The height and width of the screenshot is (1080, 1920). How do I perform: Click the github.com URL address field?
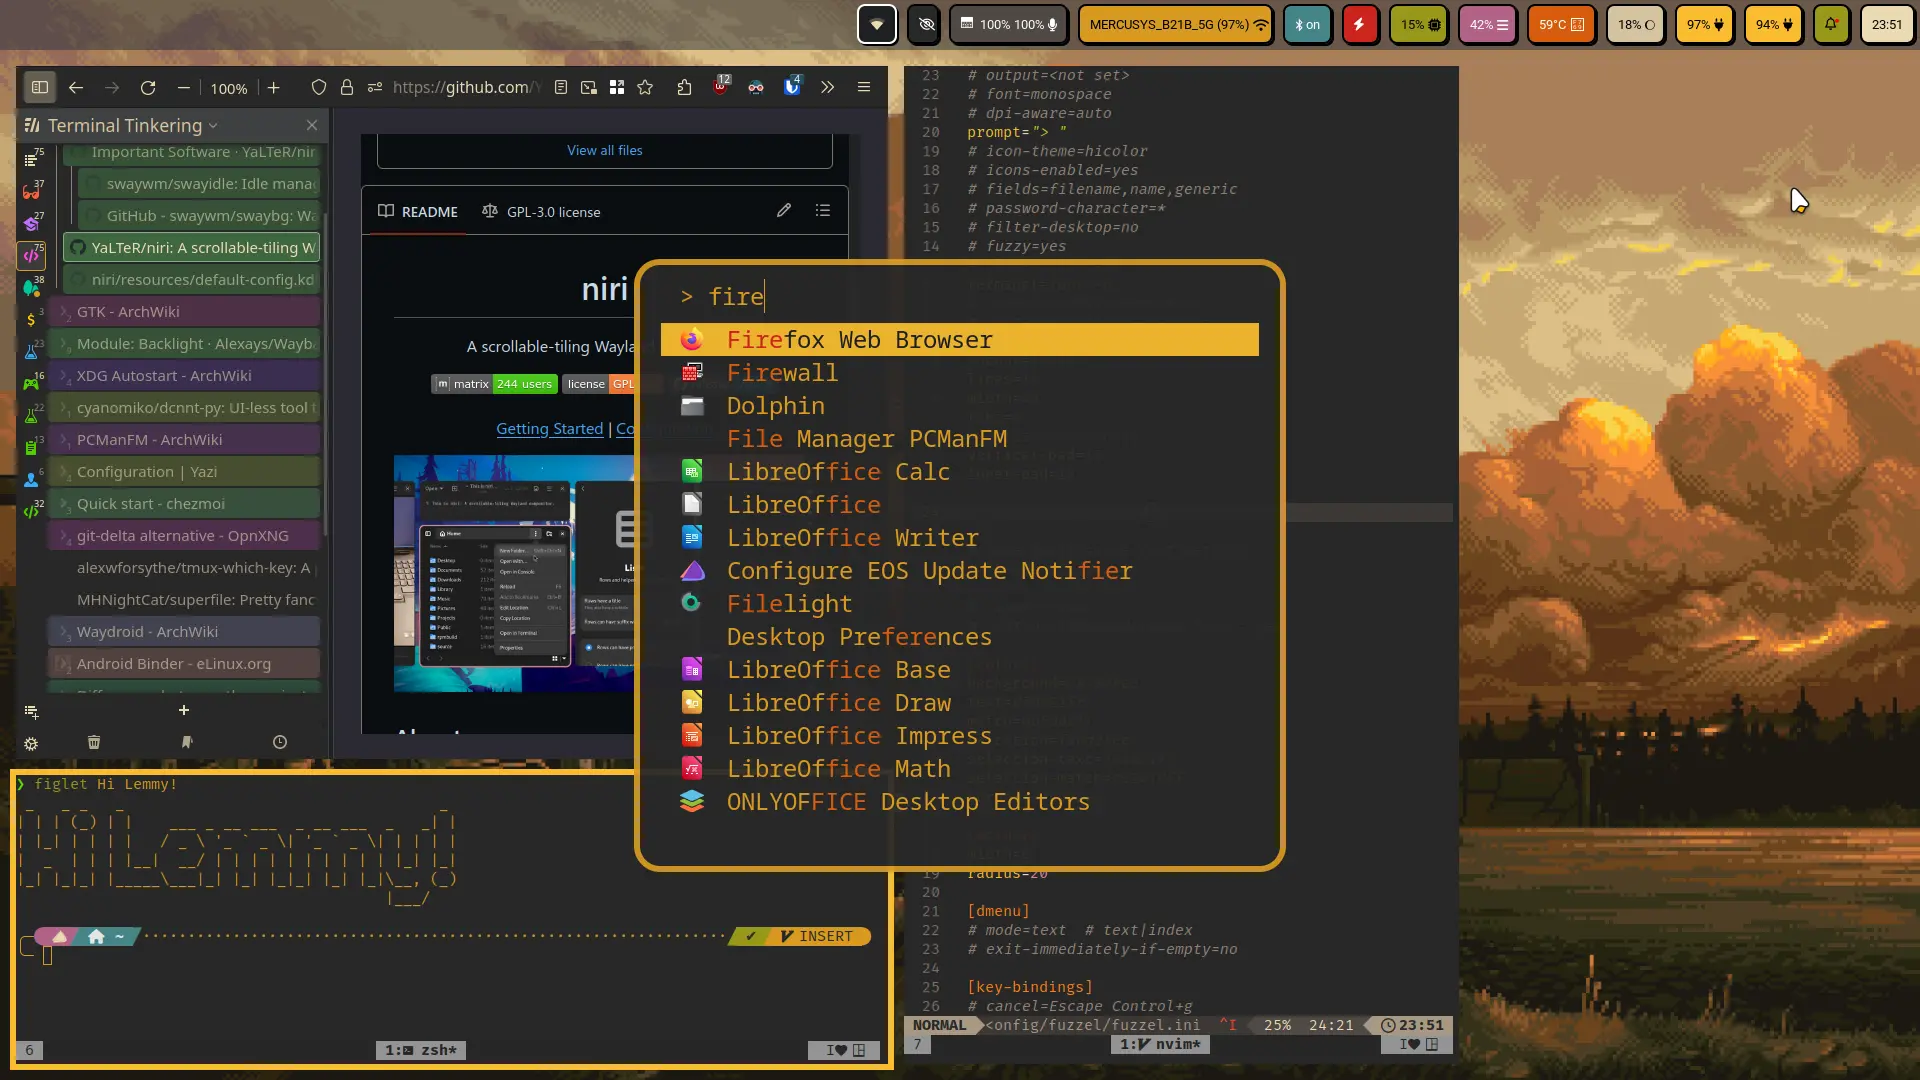pyautogui.click(x=466, y=88)
